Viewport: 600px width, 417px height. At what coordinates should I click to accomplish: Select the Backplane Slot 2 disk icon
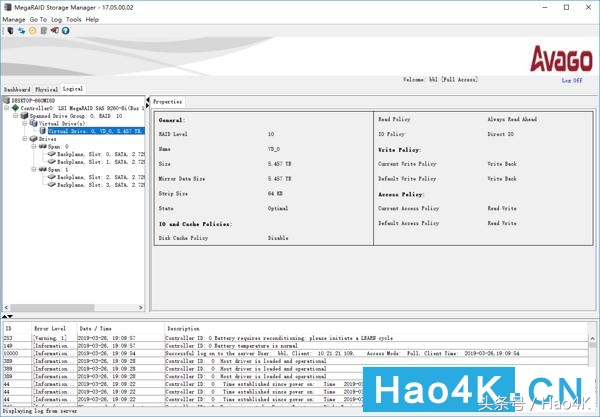click(52, 177)
